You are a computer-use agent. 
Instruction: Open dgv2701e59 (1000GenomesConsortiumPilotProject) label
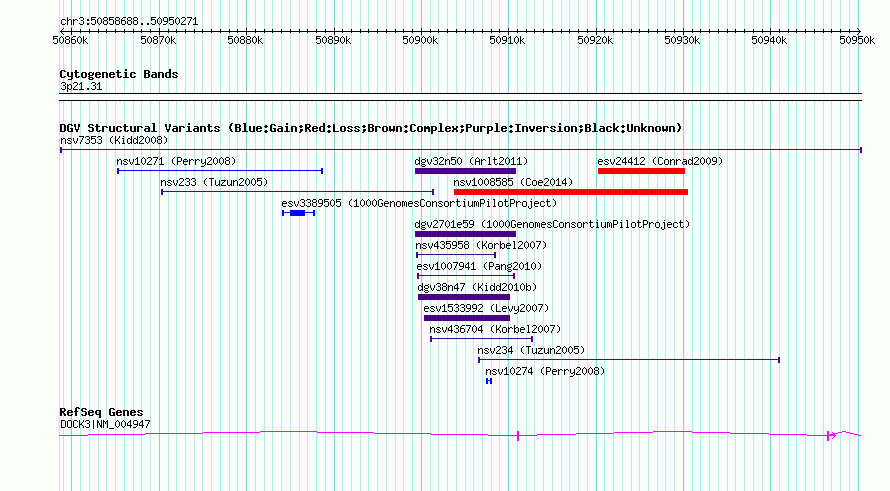(552, 224)
